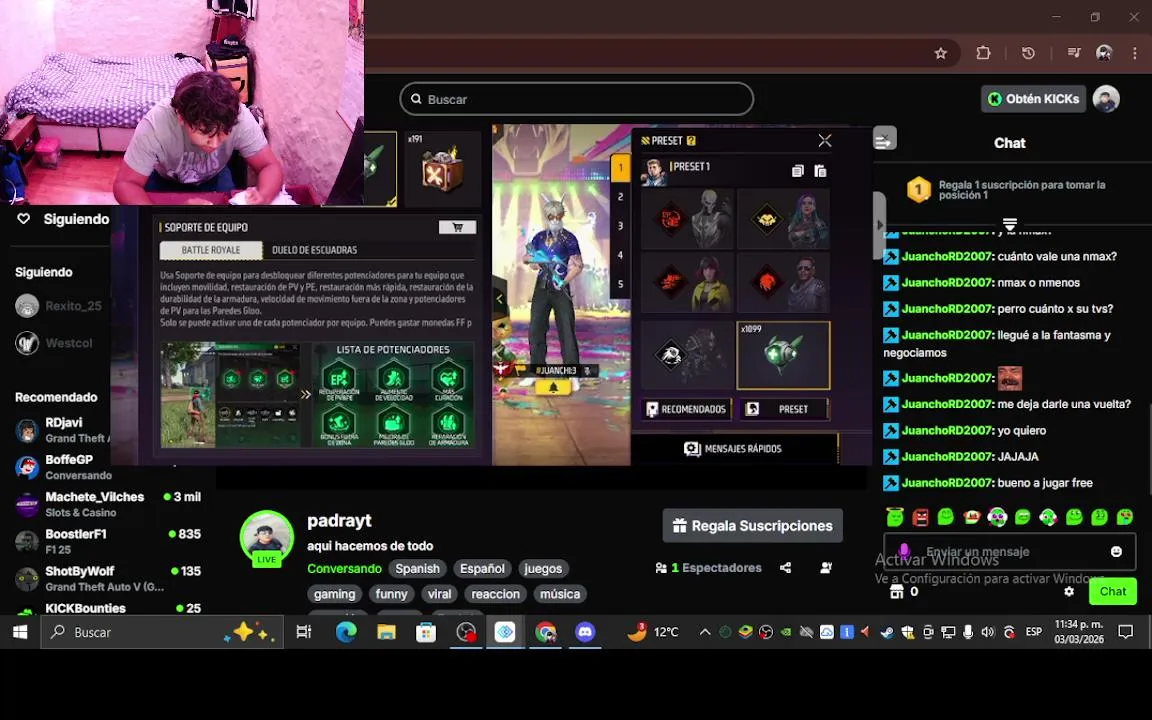This screenshot has width=1152, height=720.
Task: Switch to DUELO DE ESCUADRAS tab
Action: [314, 250]
